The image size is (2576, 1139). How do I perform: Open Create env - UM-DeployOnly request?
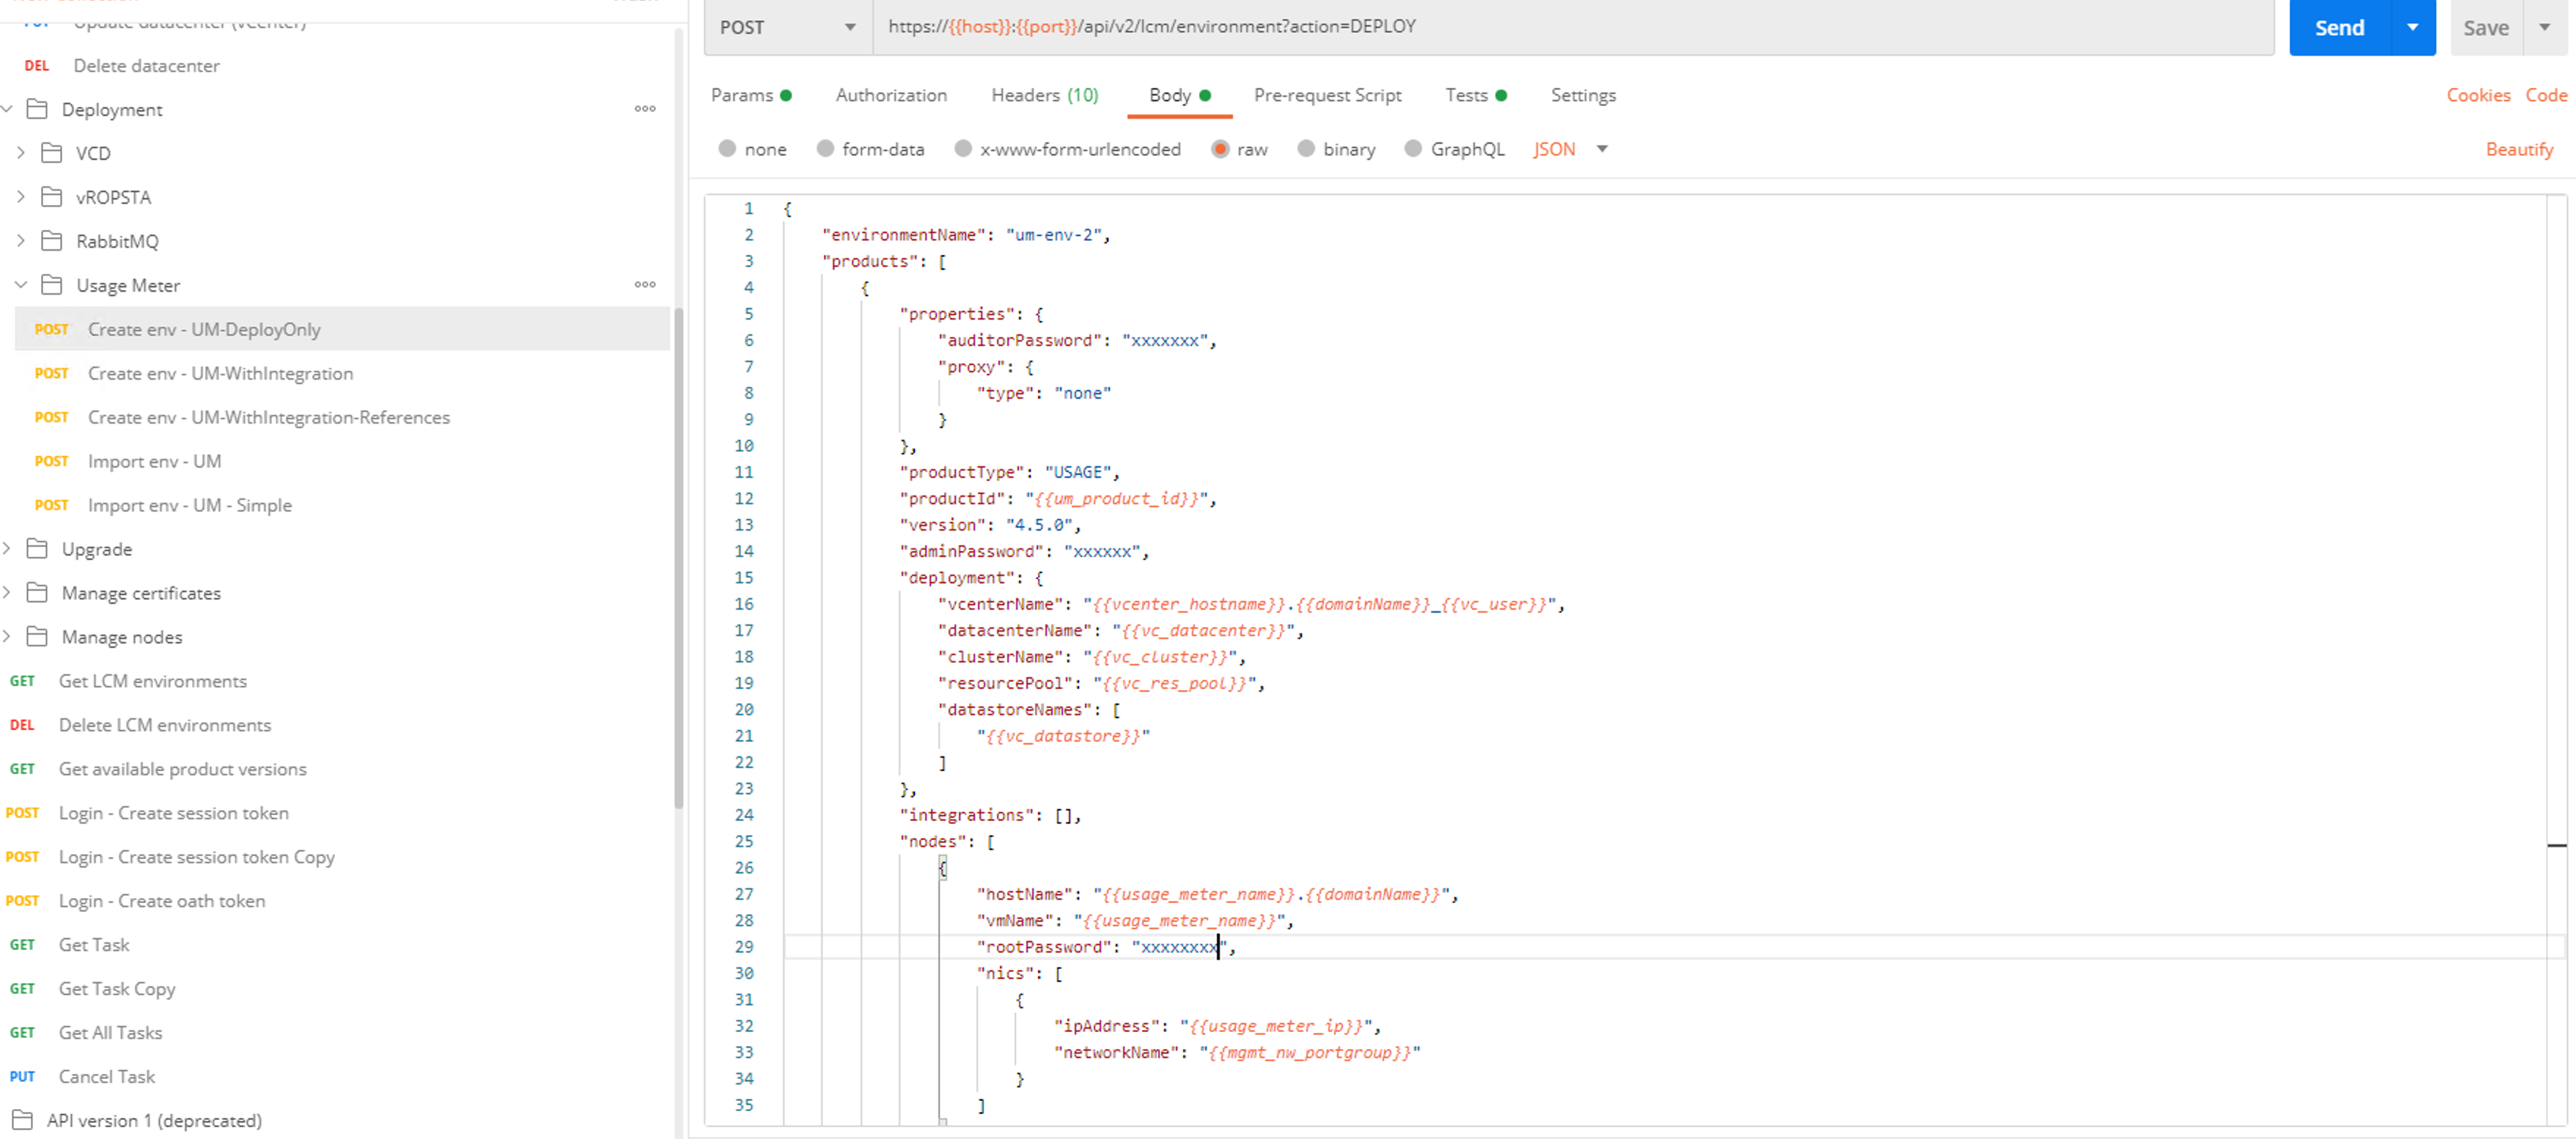[x=342, y=329]
